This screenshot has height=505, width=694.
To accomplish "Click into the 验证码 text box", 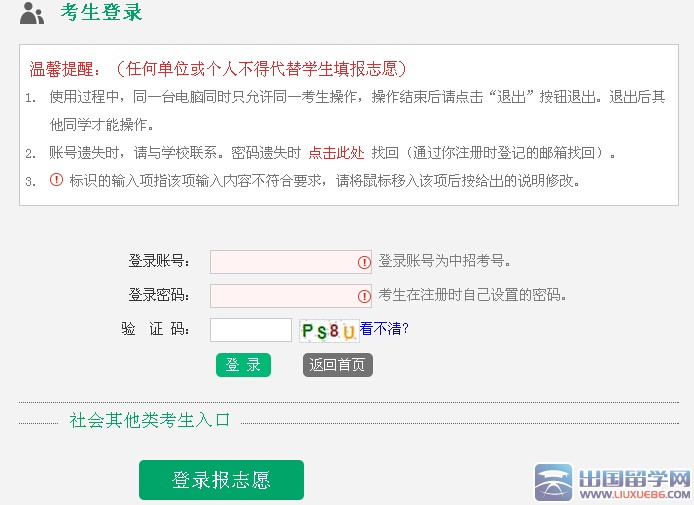I will click(250, 330).
